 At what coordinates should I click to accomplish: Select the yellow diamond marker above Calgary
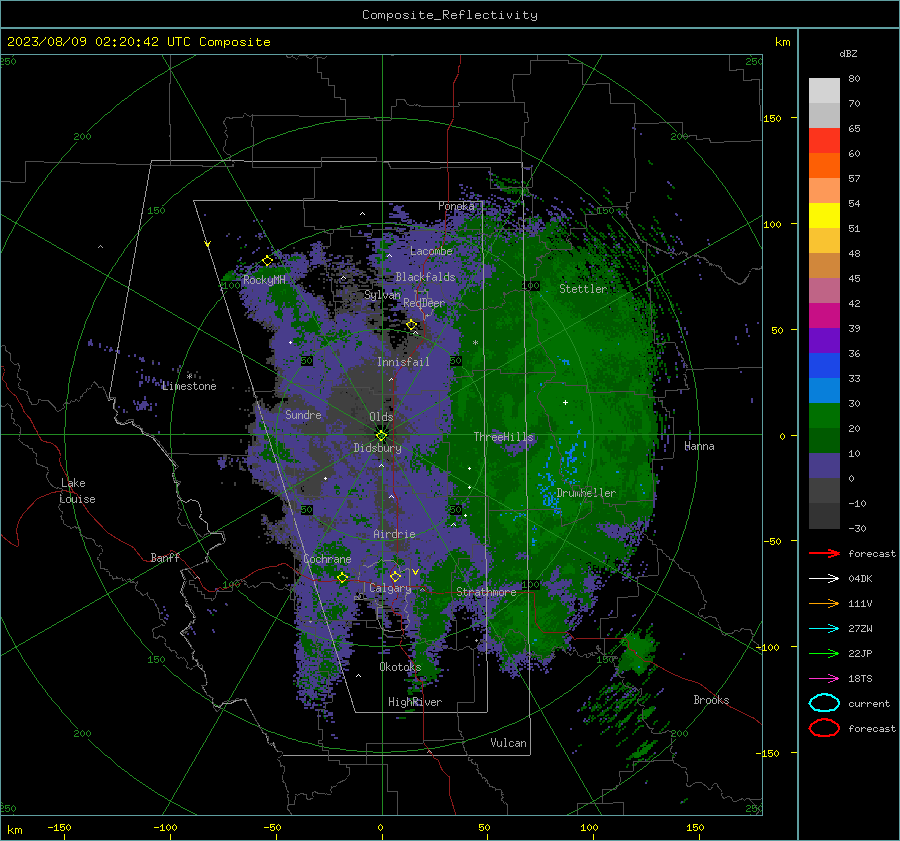point(395,576)
